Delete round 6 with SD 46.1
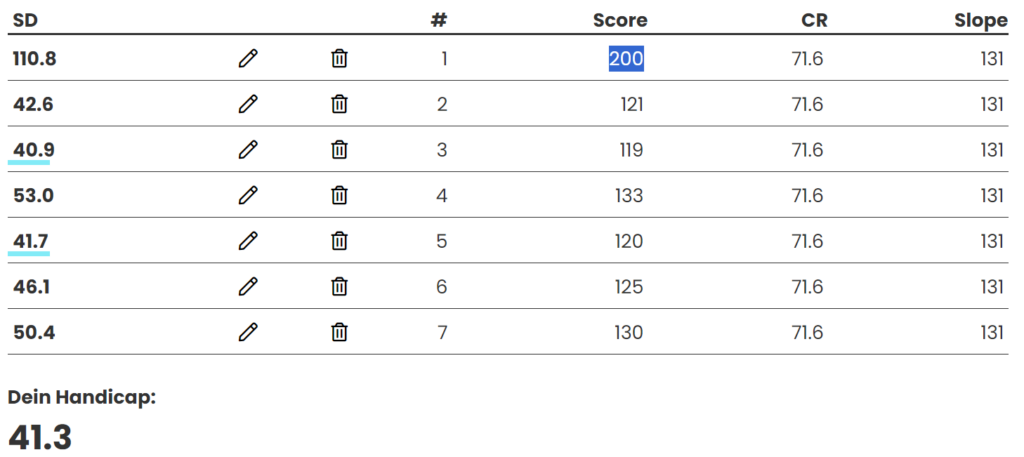Image resolution: width=1024 pixels, height=457 pixels. pyautogui.click(x=339, y=287)
